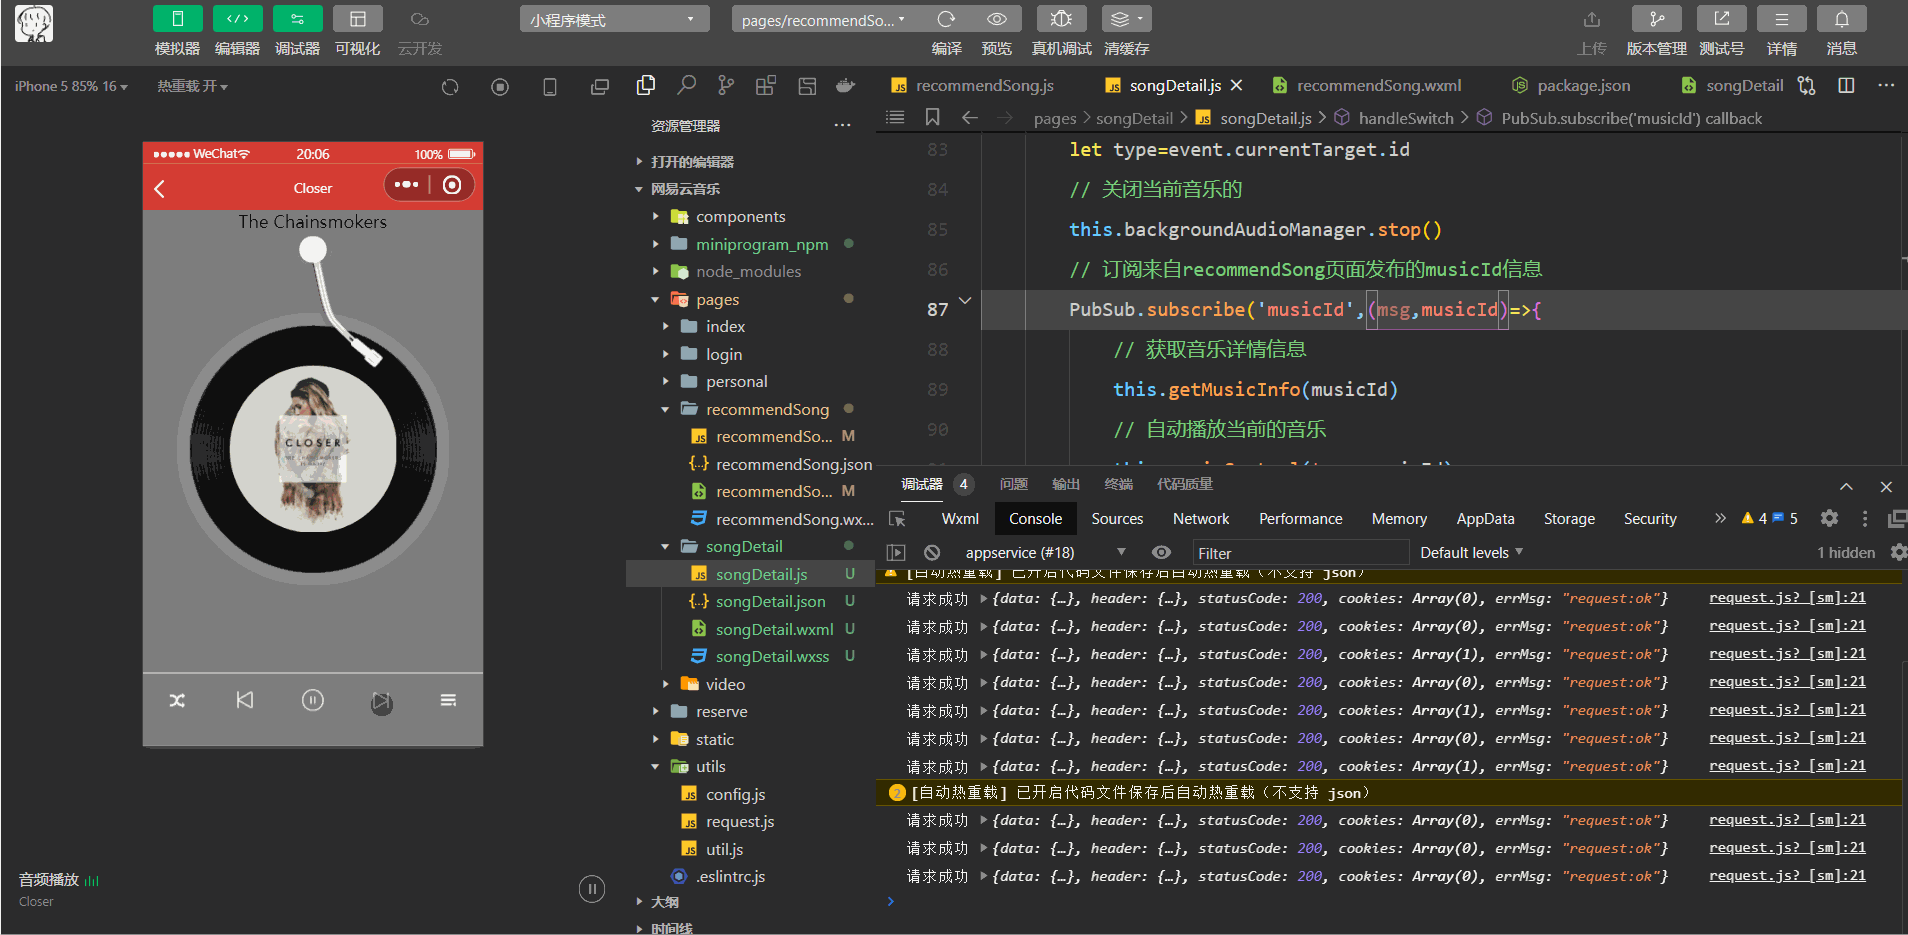Toggle the editor panel button

click(237, 19)
